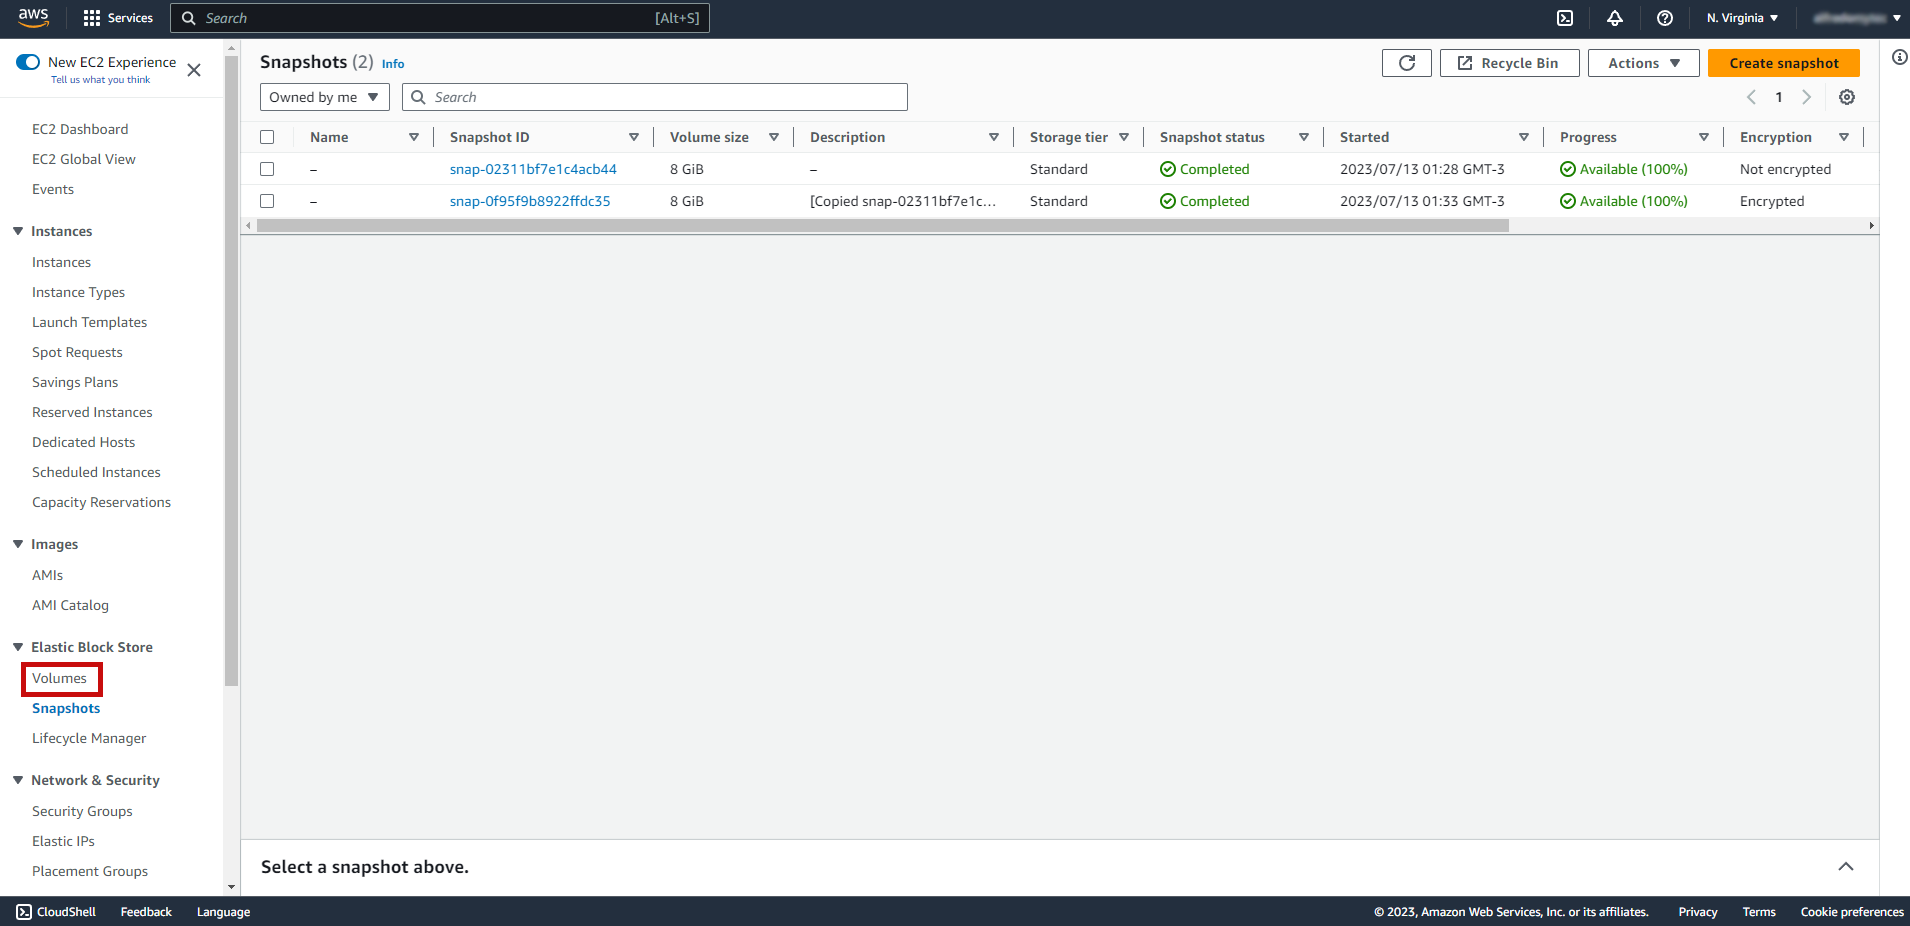
Task: Sort by Name column arrow
Action: click(x=414, y=137)
